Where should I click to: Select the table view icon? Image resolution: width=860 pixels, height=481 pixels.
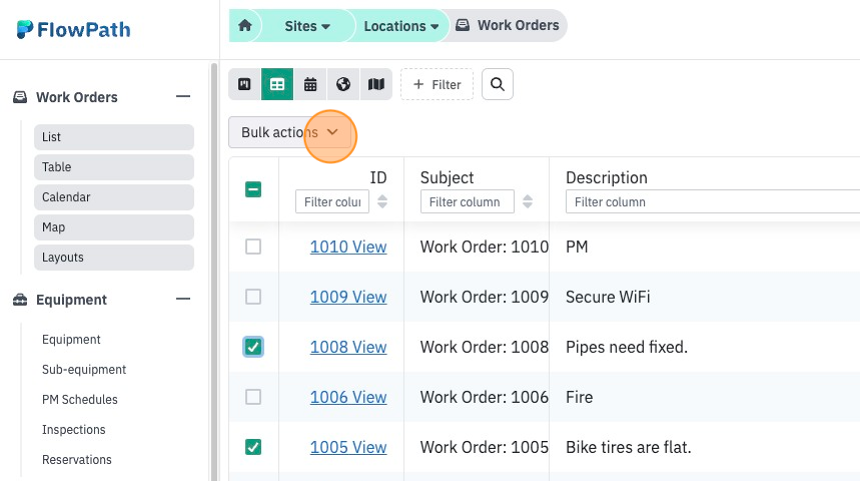277,84
